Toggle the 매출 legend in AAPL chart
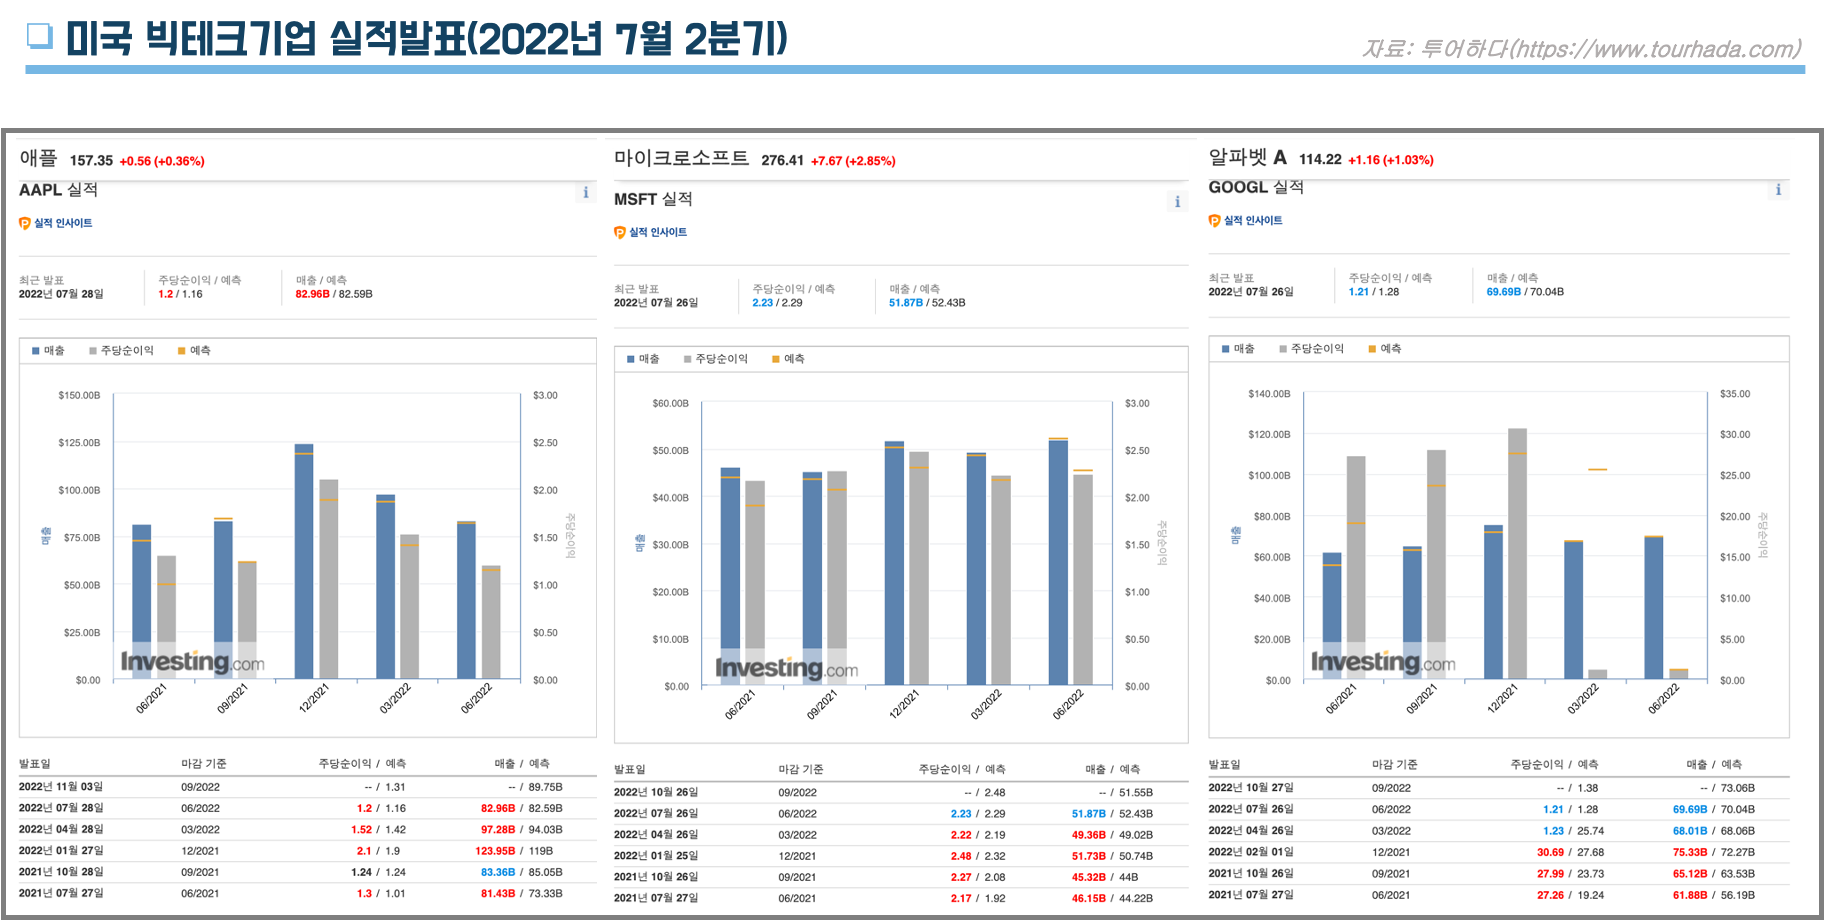1824x920 pixels. click(x=48, y=351)
